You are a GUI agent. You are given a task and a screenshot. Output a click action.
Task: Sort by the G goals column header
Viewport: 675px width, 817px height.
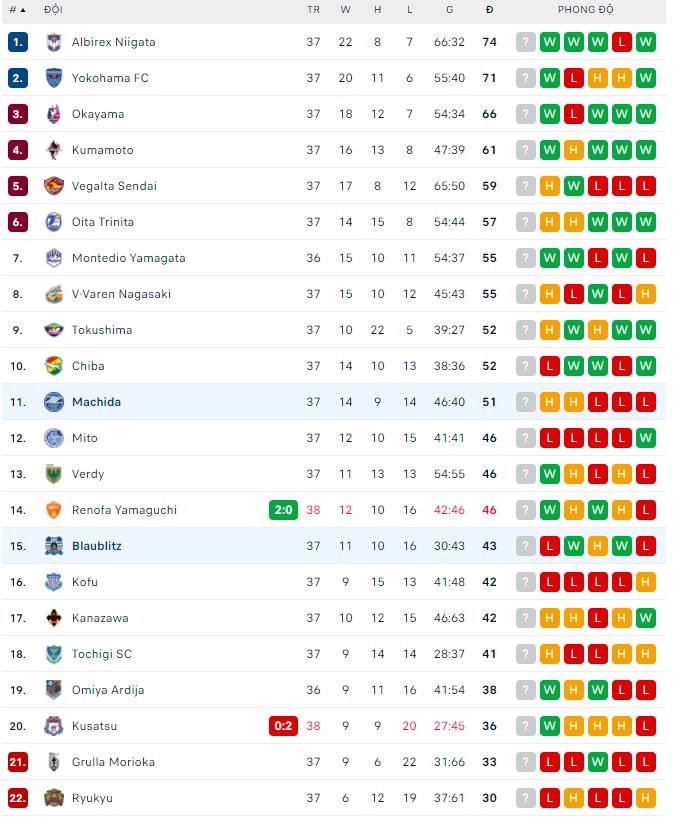pos(449,10)
